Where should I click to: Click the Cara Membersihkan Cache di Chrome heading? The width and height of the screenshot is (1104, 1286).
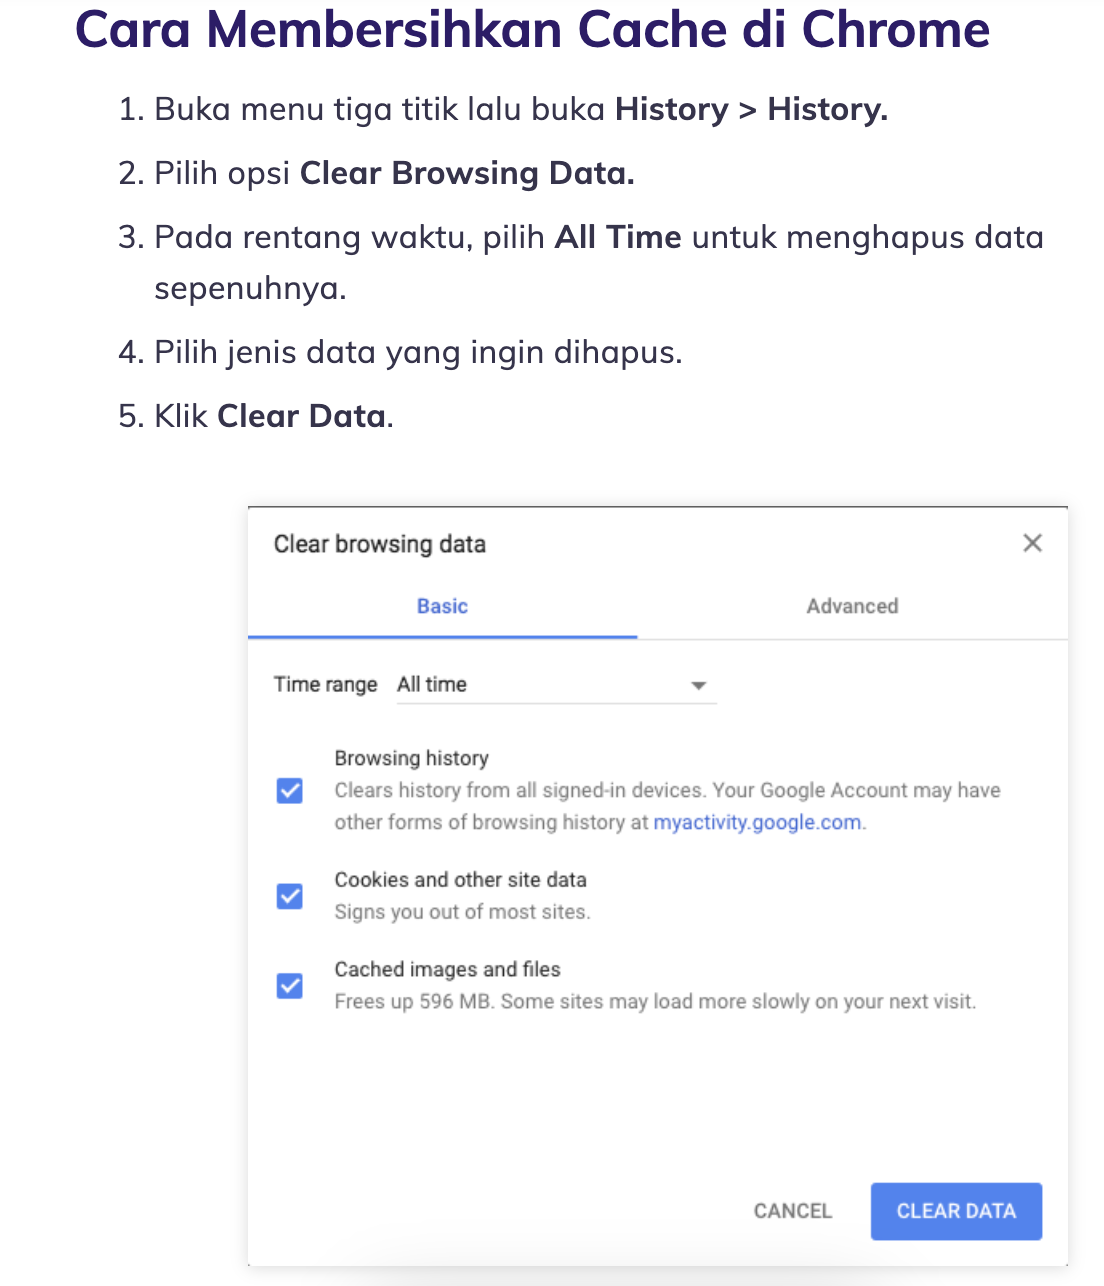pyautogui.click(x=532, y=30)
